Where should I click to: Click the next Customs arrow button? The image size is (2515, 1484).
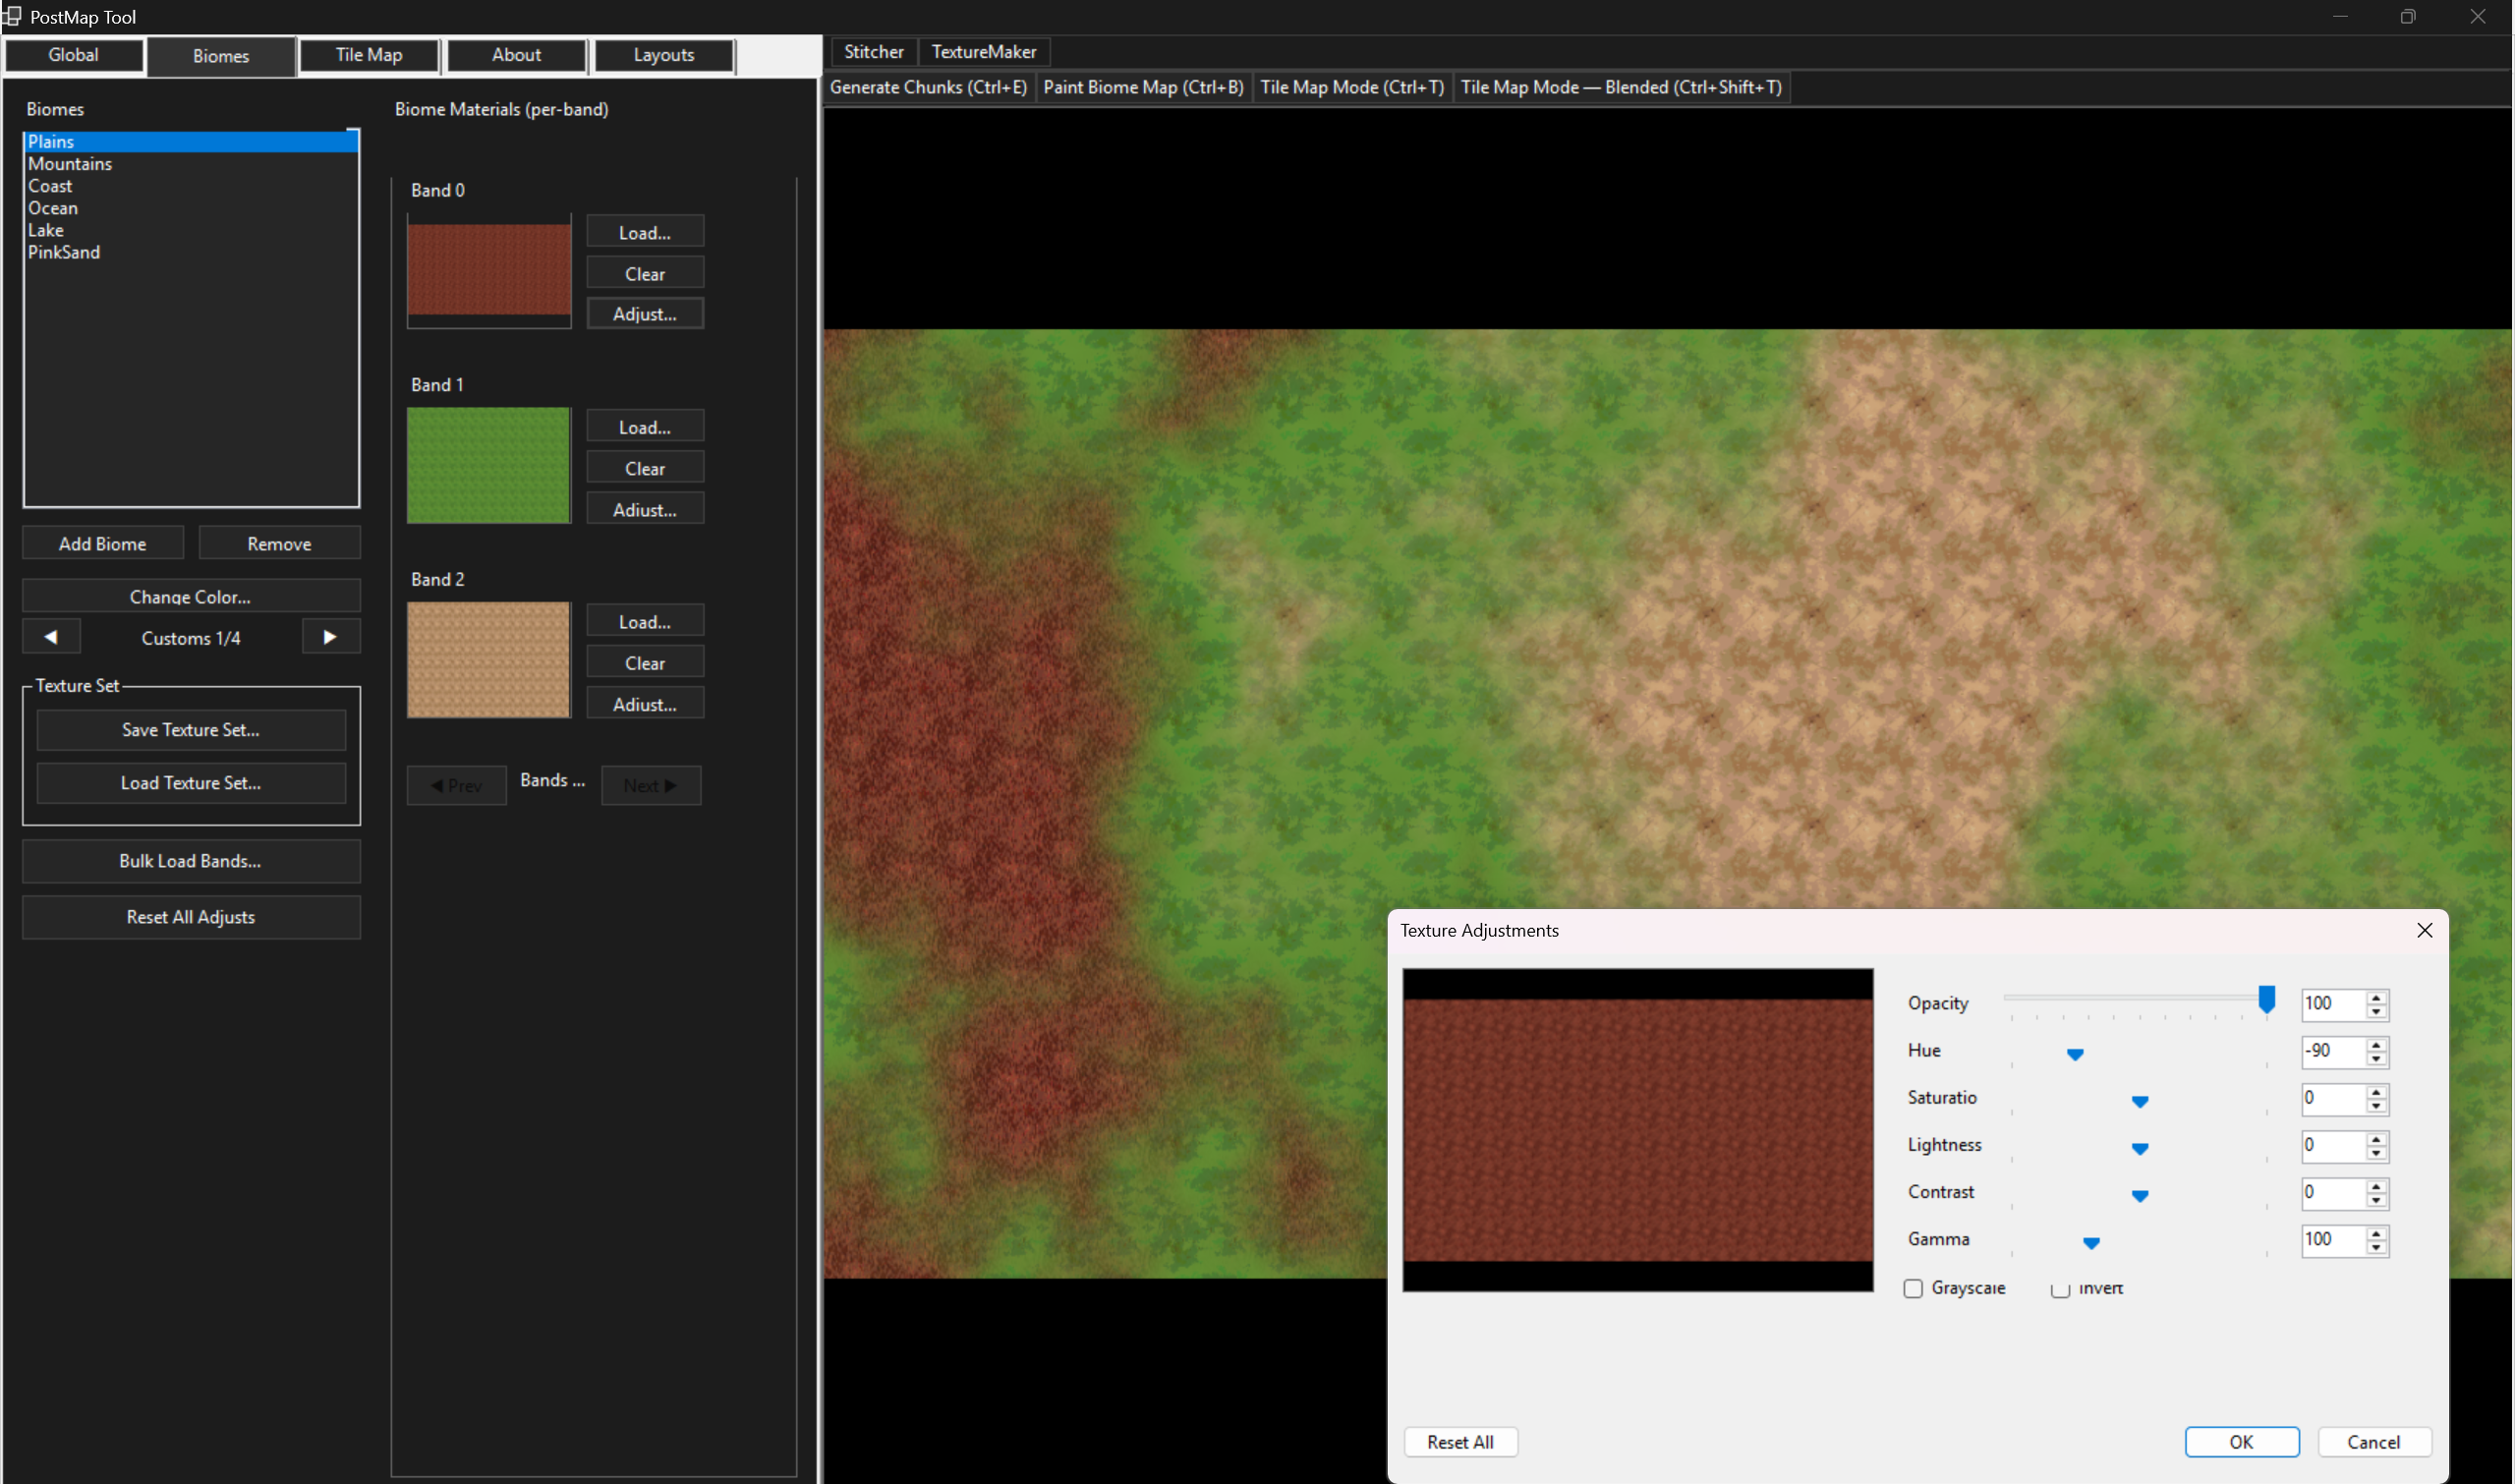330,637
